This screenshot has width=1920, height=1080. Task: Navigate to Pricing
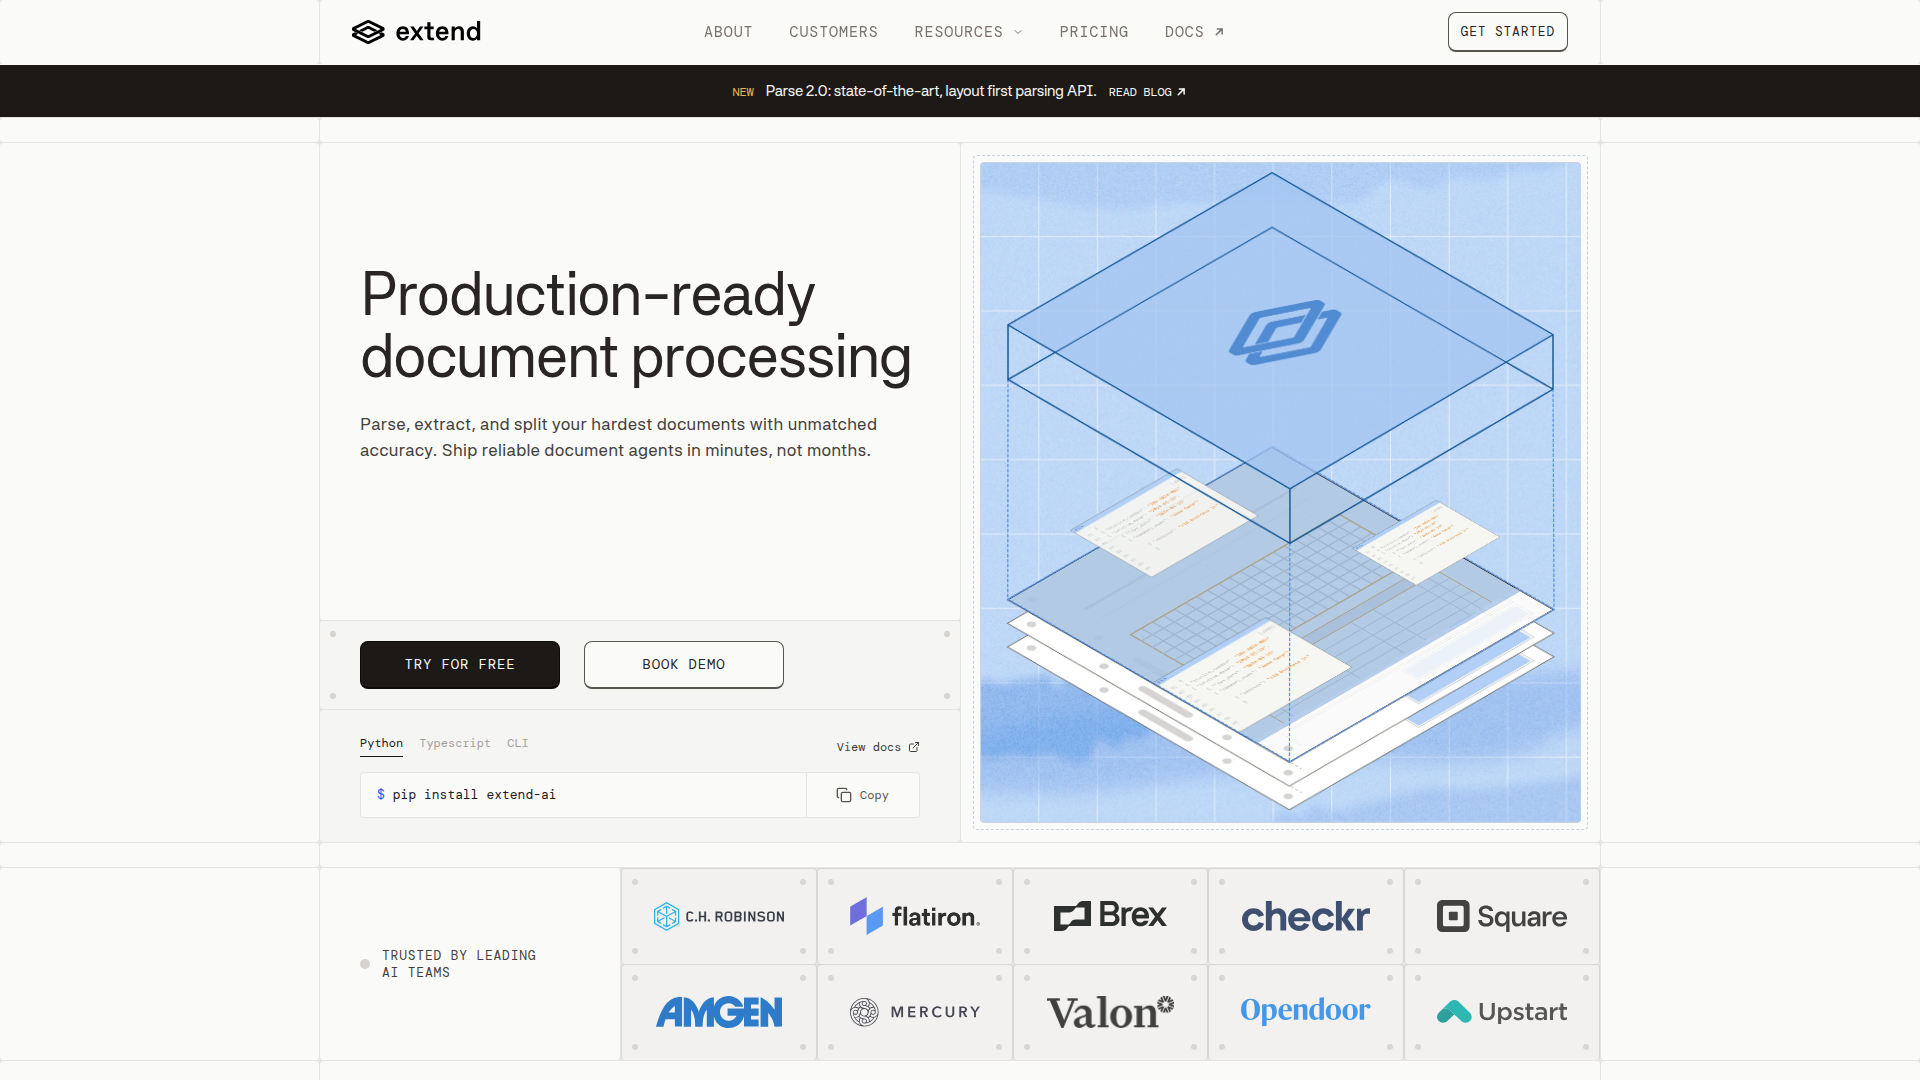(x=1094, y=32)
